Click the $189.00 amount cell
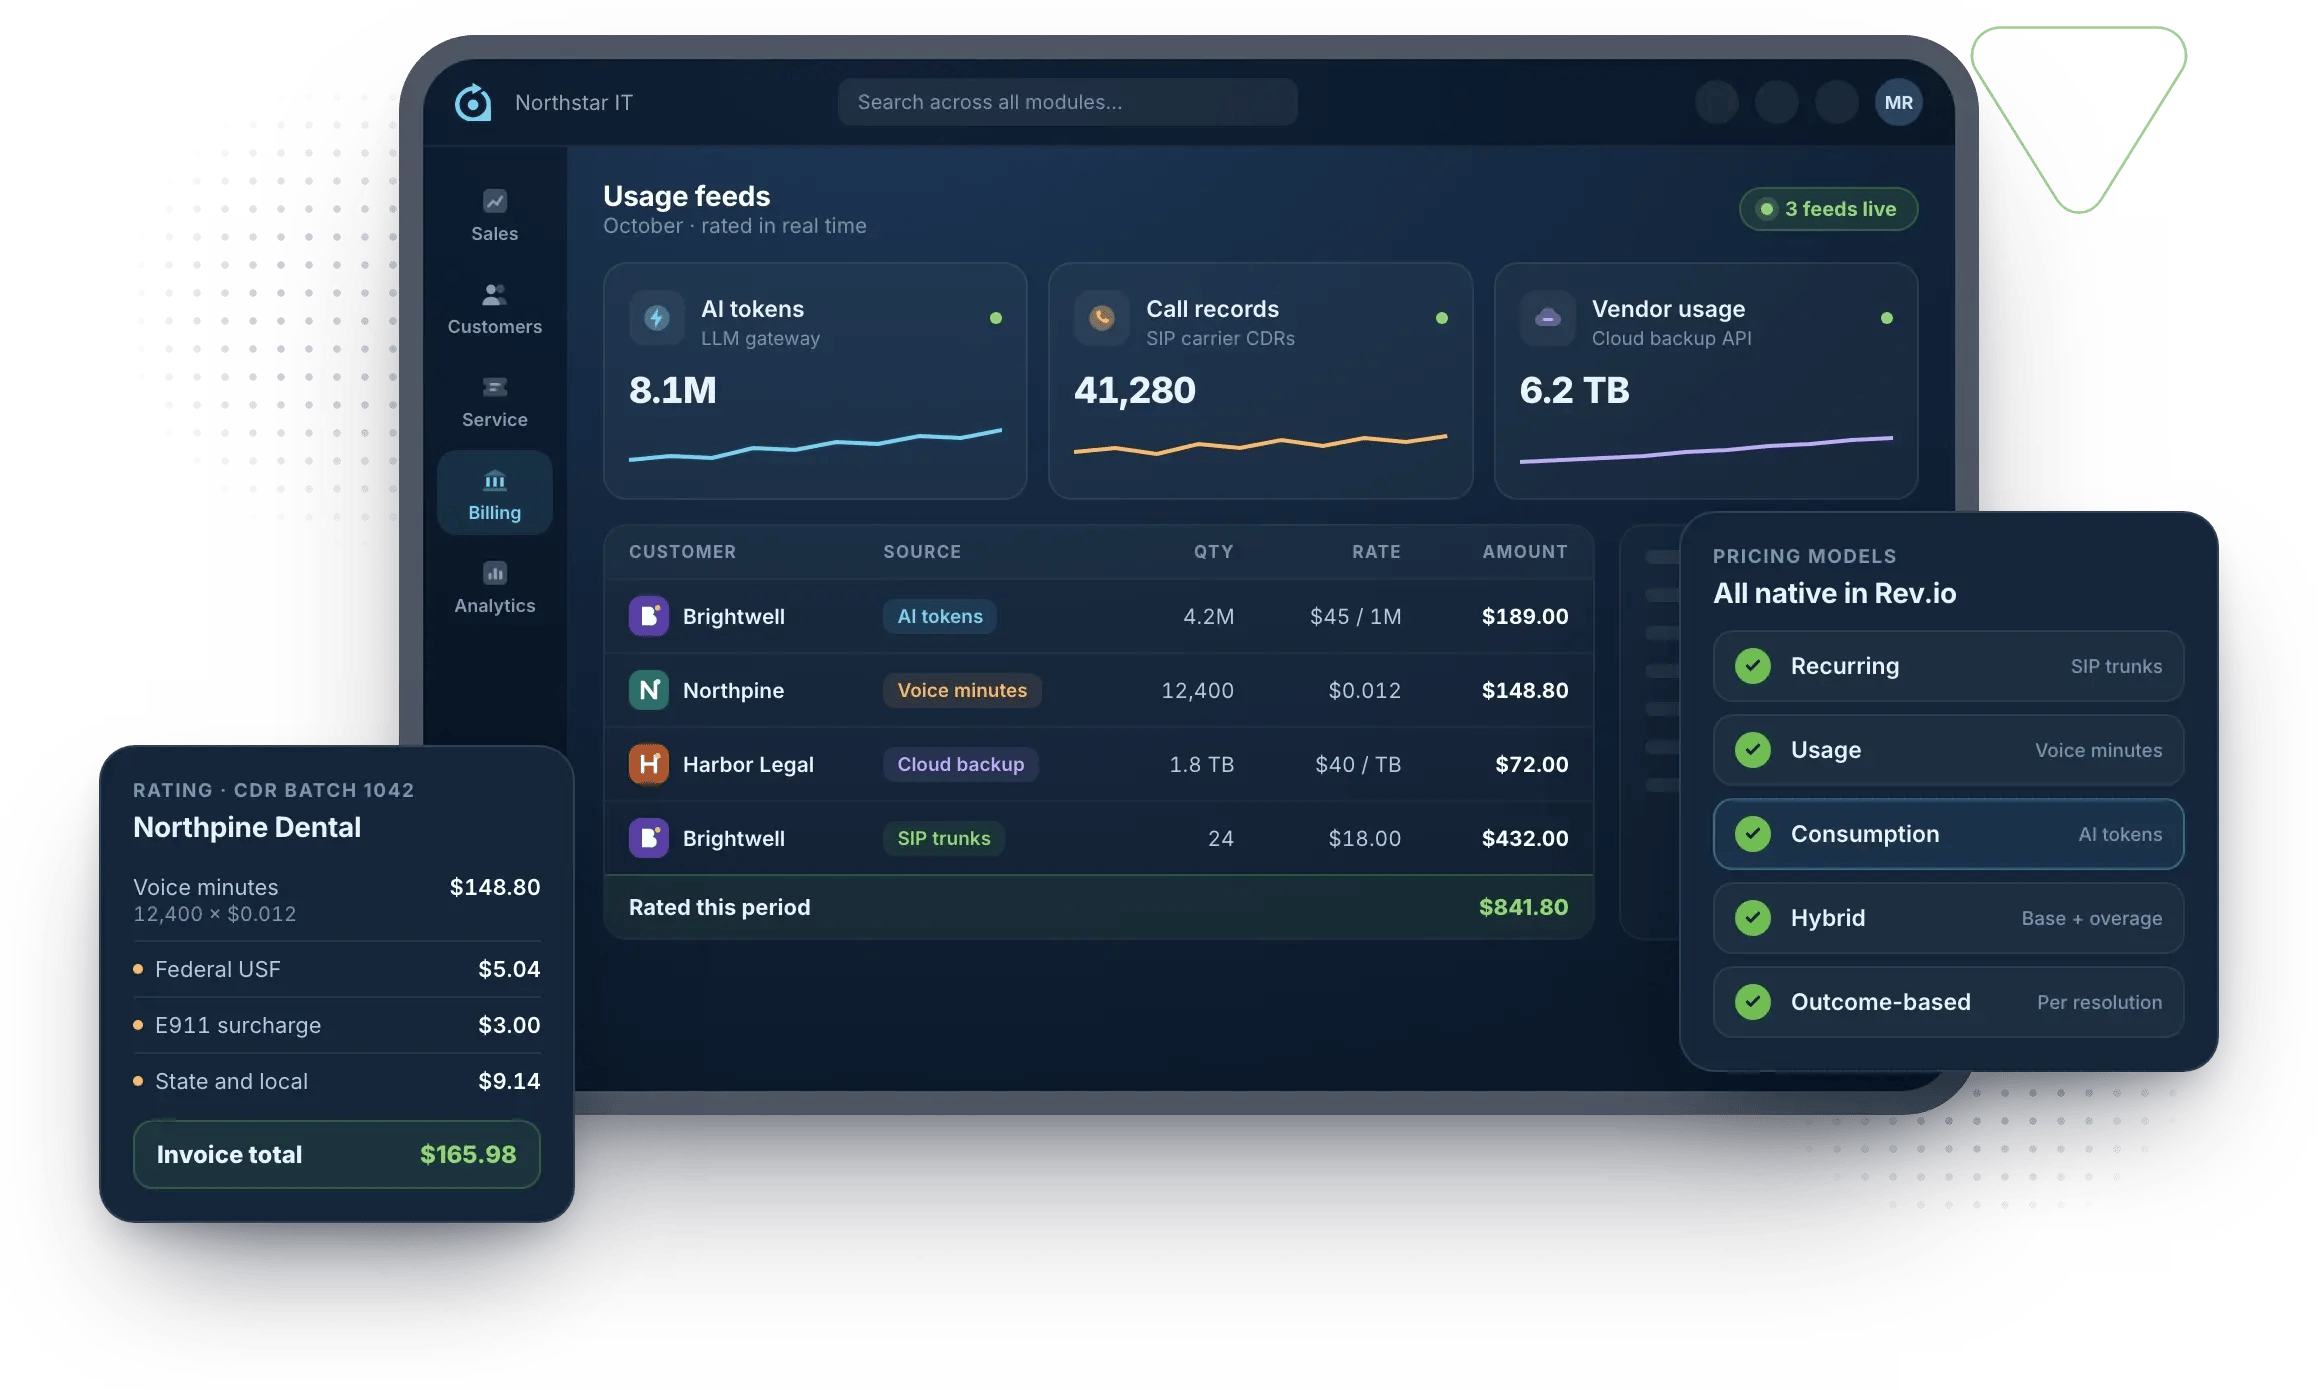Viewport: 2318px width, 1390px height. [1524, 616]
